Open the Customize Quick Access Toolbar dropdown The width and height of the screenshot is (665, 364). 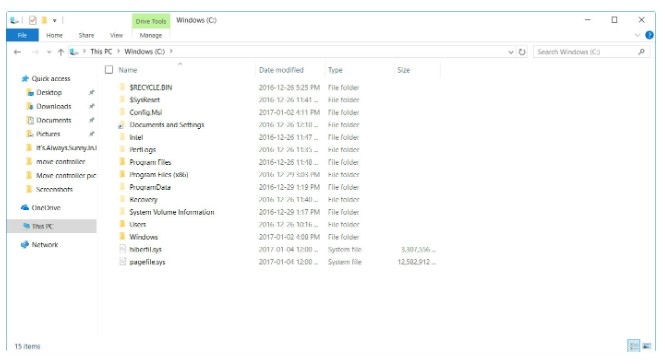click(x=55, y=20)
